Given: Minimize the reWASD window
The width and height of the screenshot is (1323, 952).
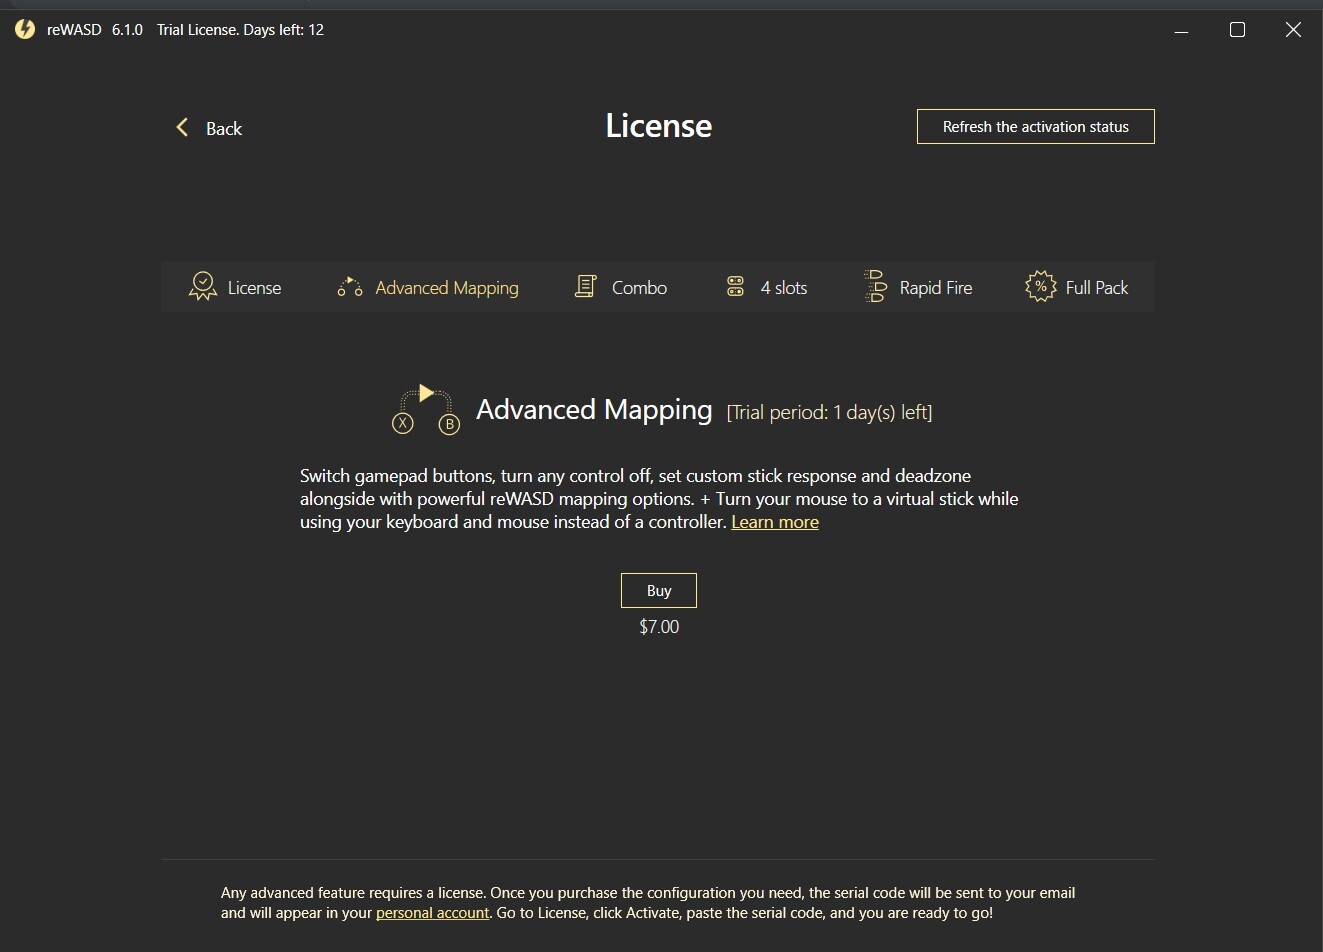Looking at the screenshot, I should tap(1182, 30).
